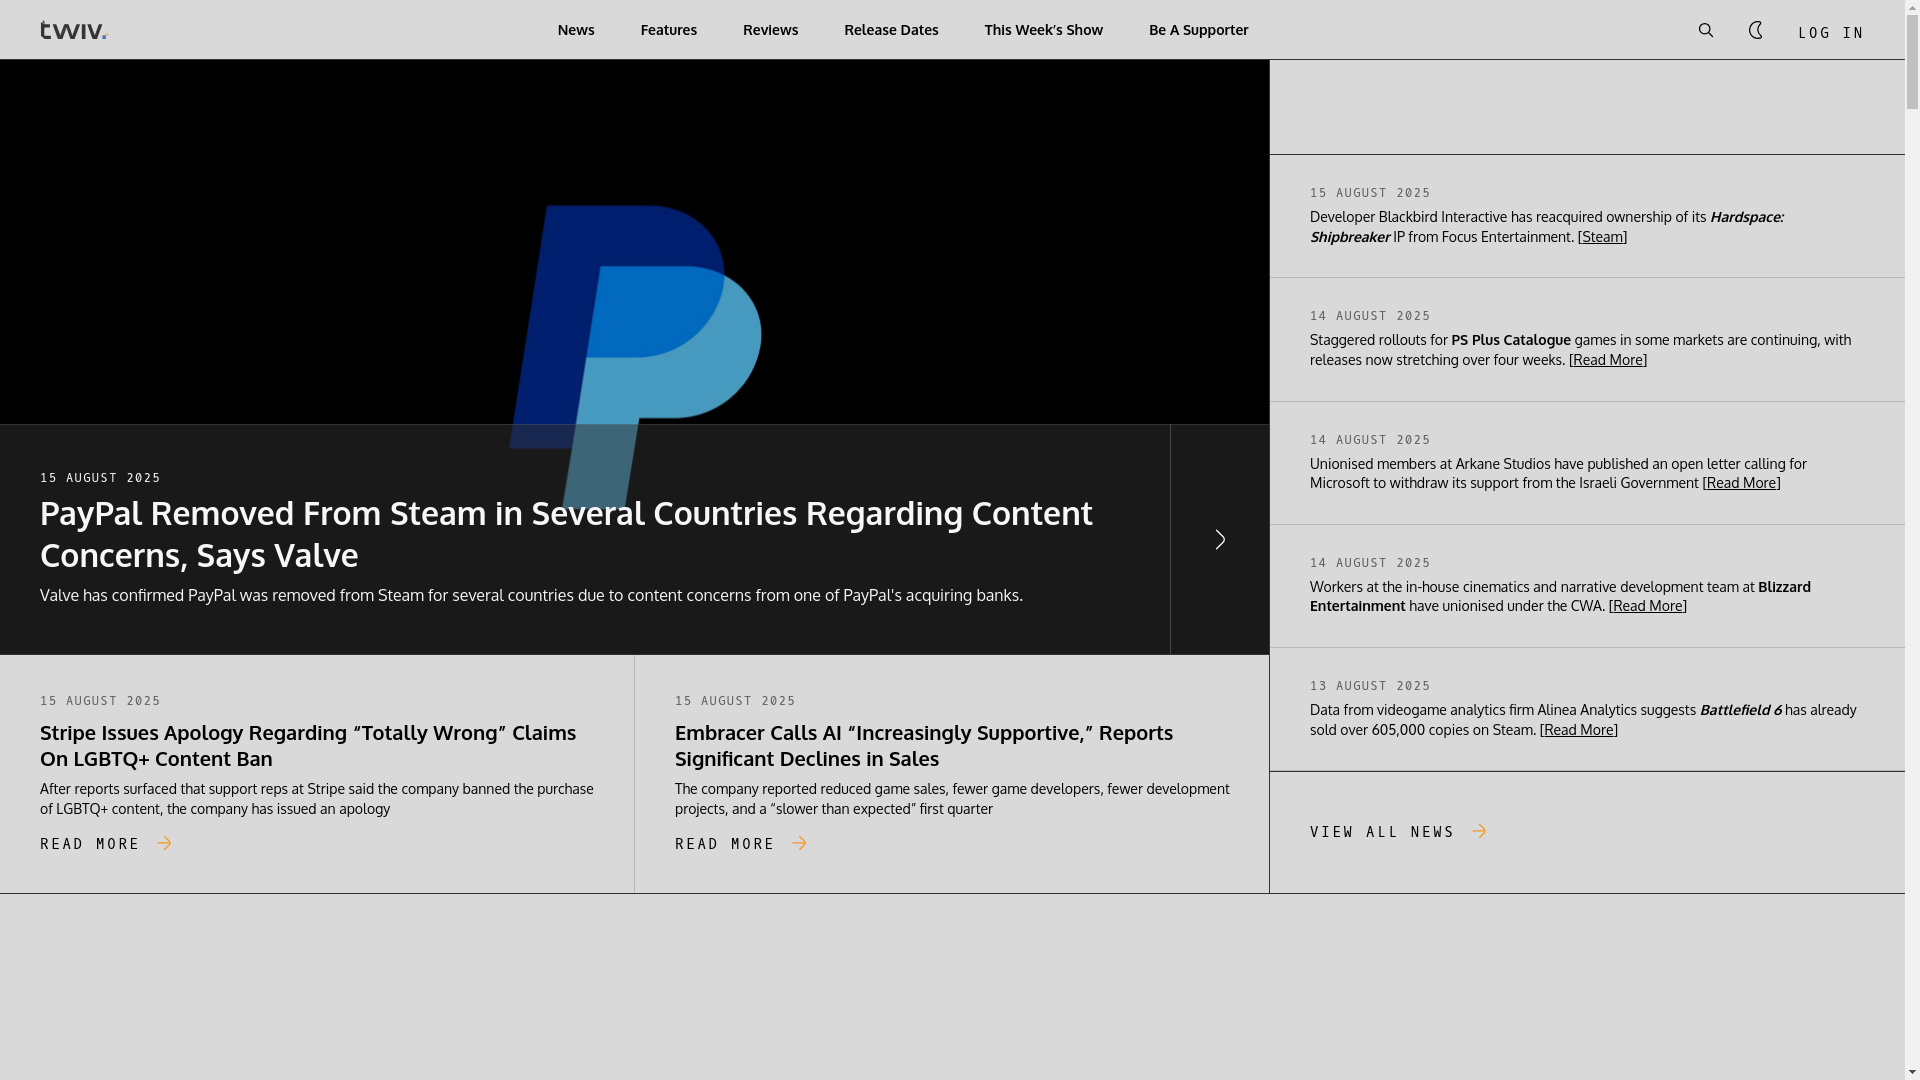1920x1080 pixels.
Task: Click arrow icon beside Embracer READ MORE
Action: (799, 844)
